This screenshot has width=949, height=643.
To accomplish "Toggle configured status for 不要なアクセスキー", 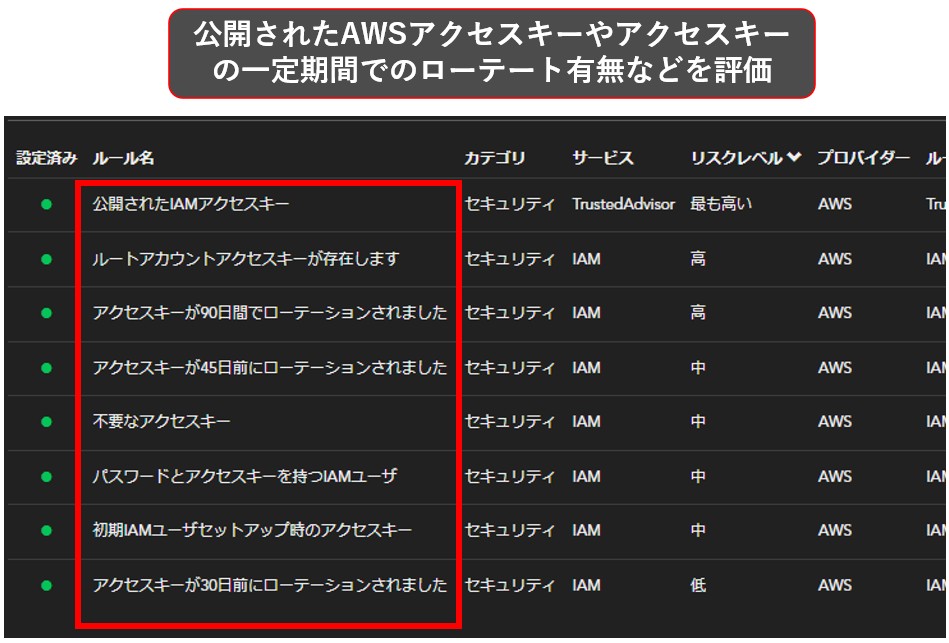I will [46, 422].
